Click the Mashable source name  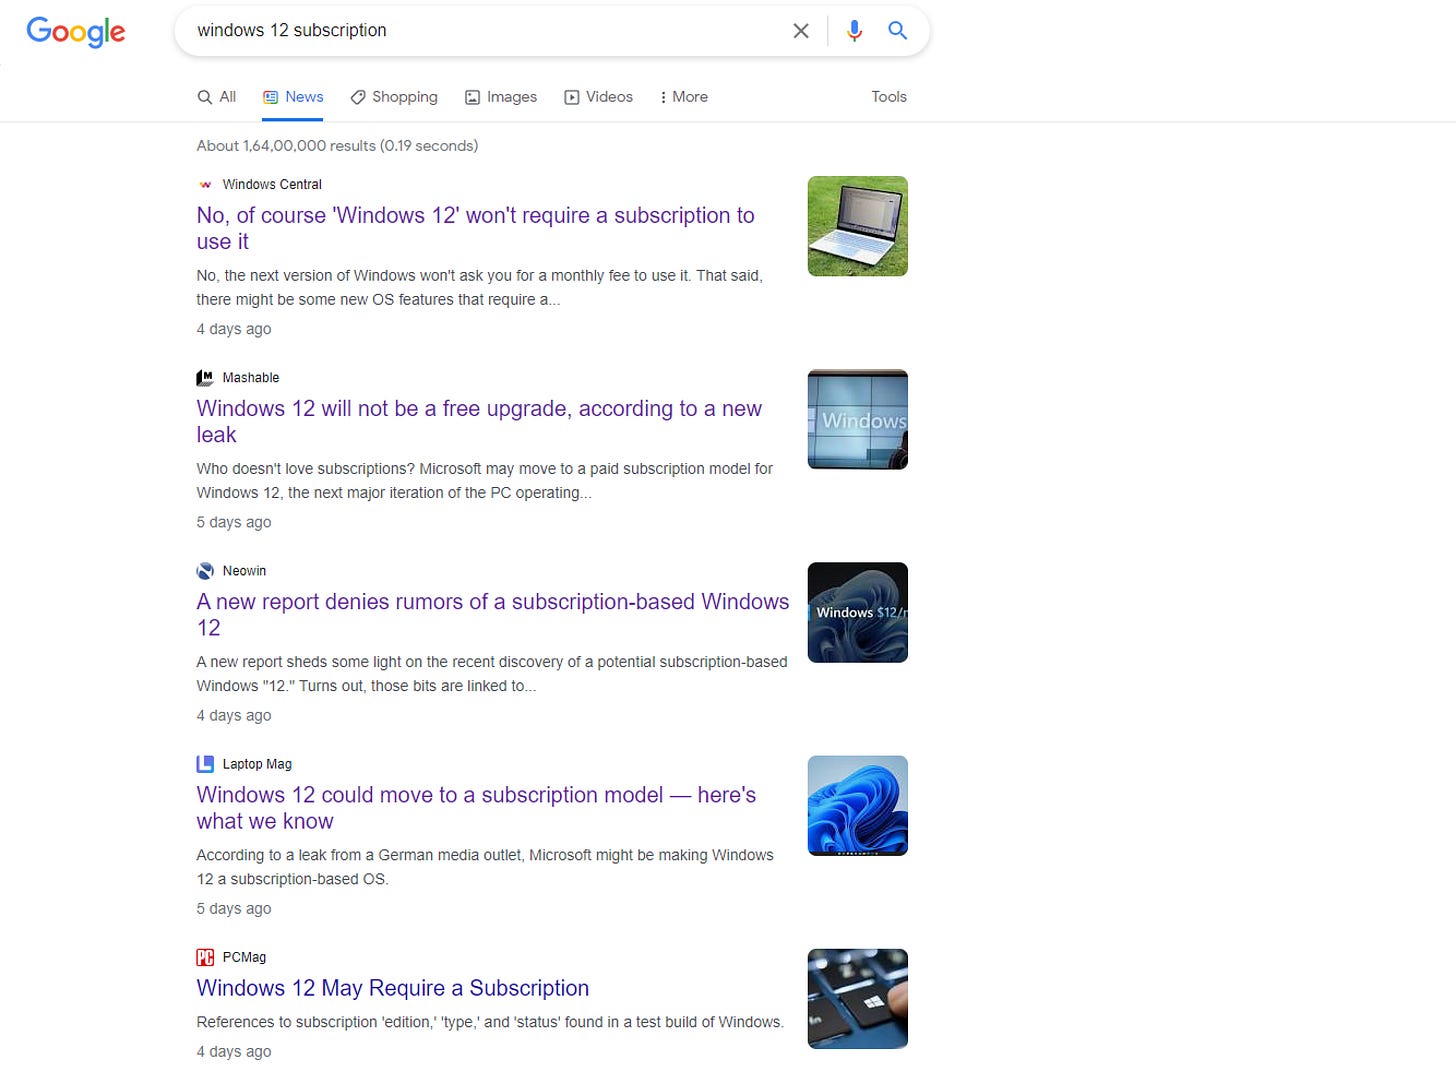251,378
